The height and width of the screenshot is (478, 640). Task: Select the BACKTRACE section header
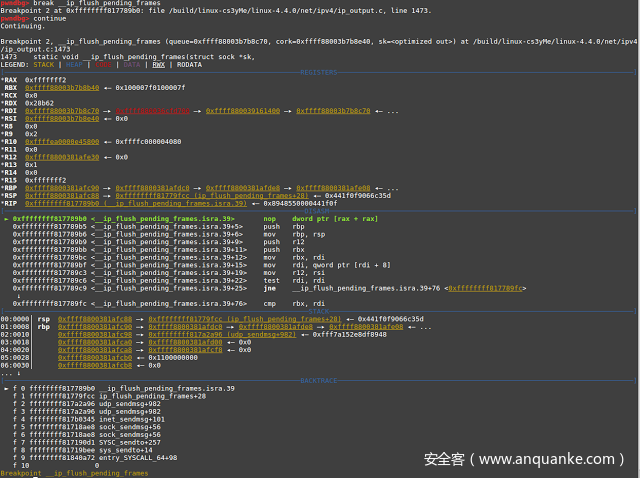click(319, 380)
